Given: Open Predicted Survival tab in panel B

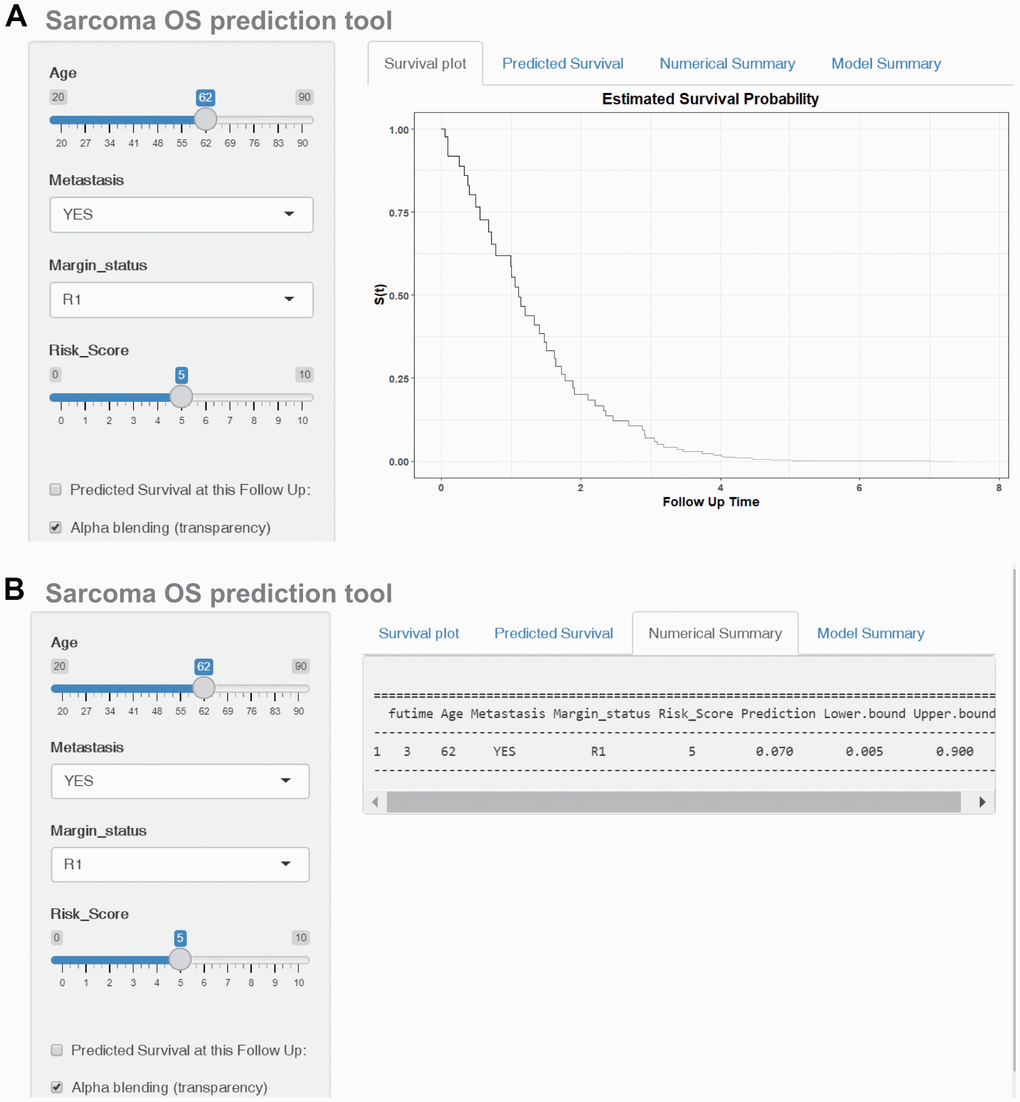Looking at the screenshot, I should (553, 634).
